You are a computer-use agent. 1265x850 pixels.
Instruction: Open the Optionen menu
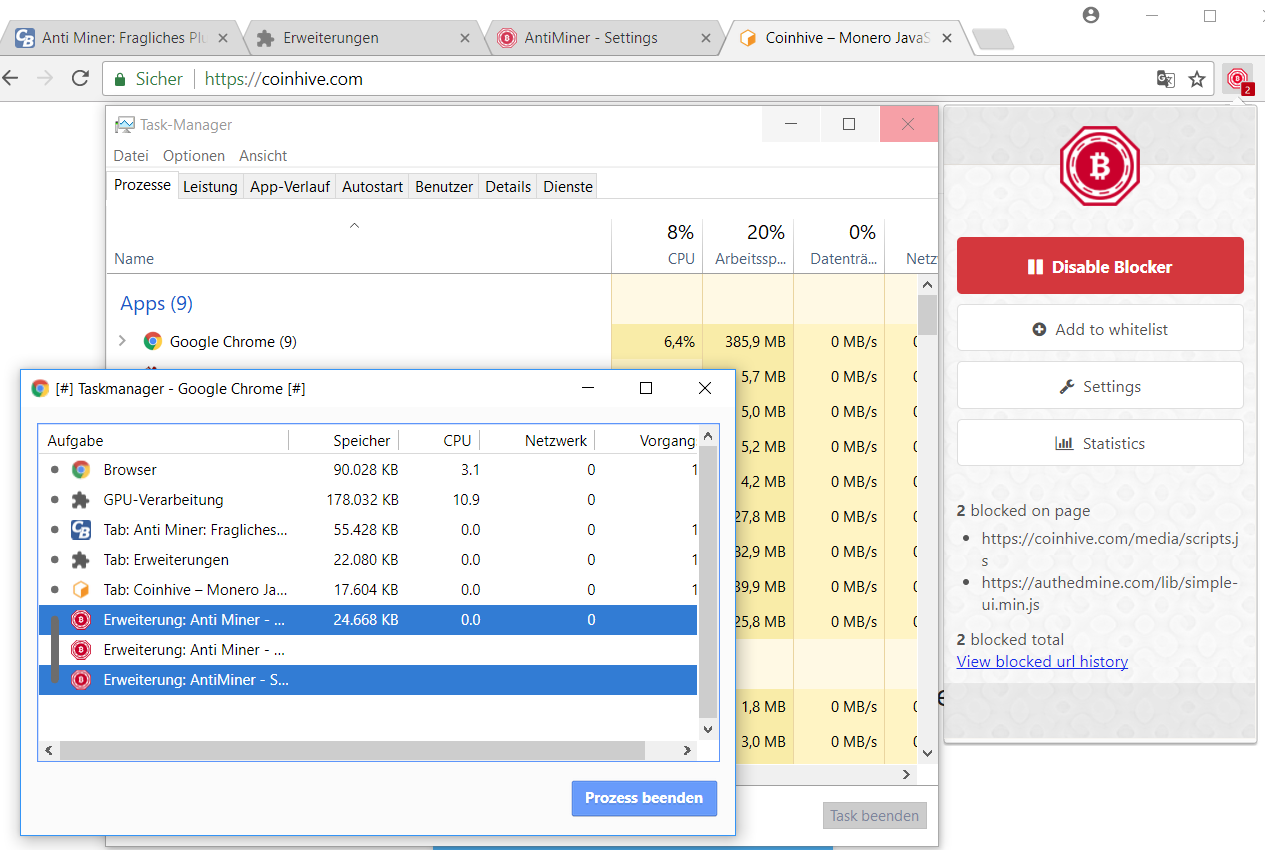tap(194, 156)
